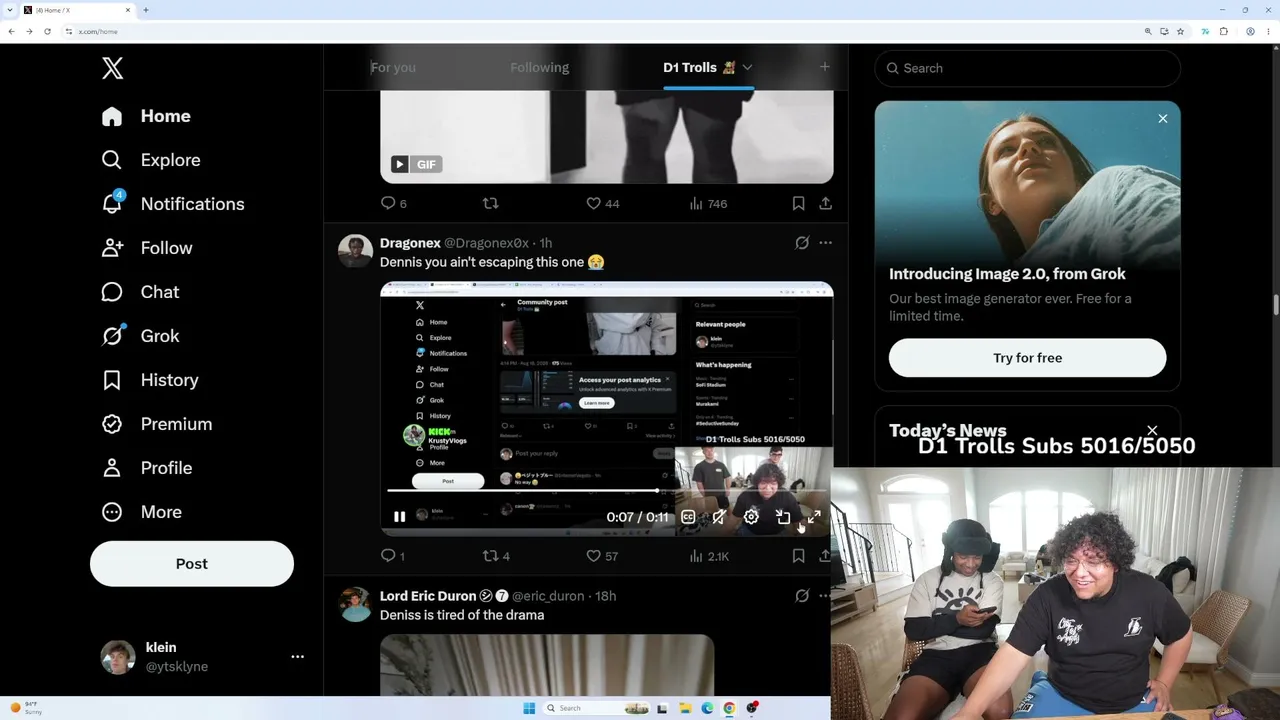1280x720 pixels.
Task: Open account switcher menu next to klein
Action: coord(297,657)
